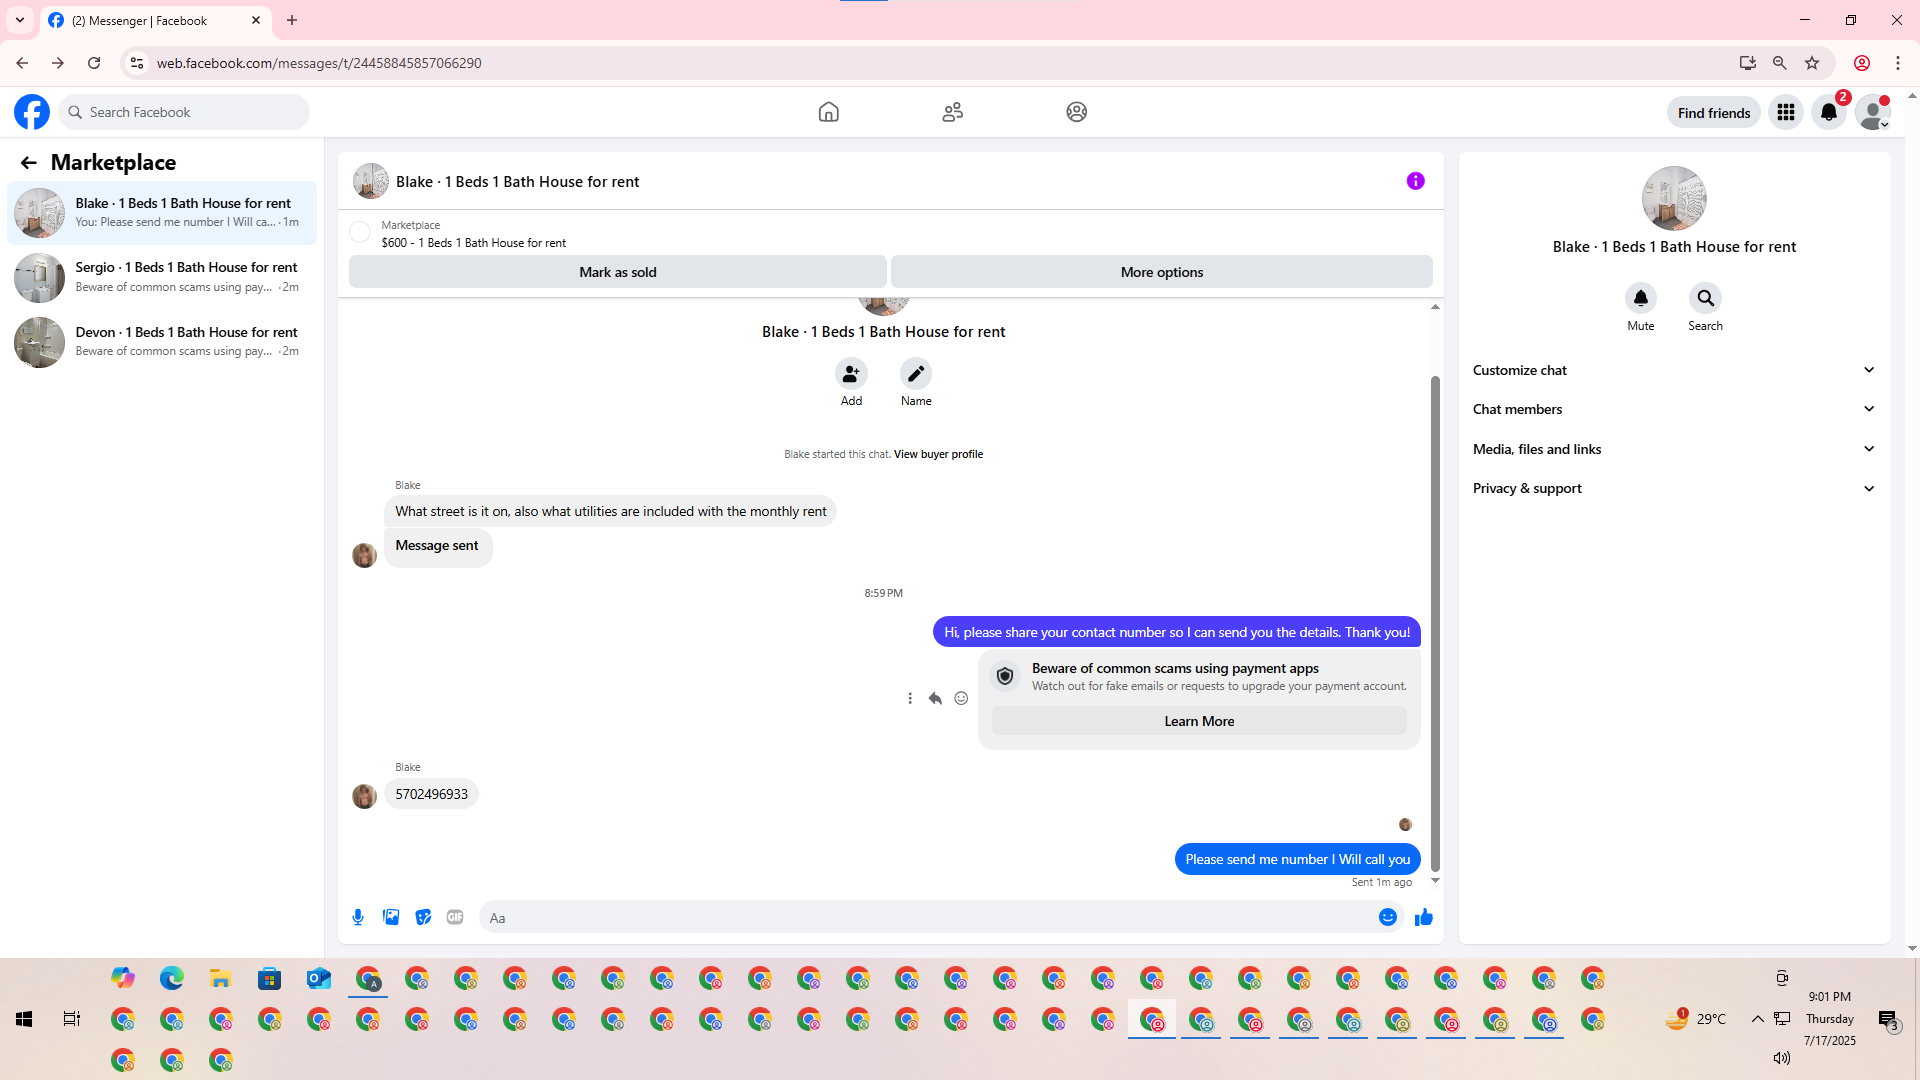The width and height of the screenshot is (1920, 1080).
Task: Send a thumbs-up like
Action: click(x=1424, y=918)
